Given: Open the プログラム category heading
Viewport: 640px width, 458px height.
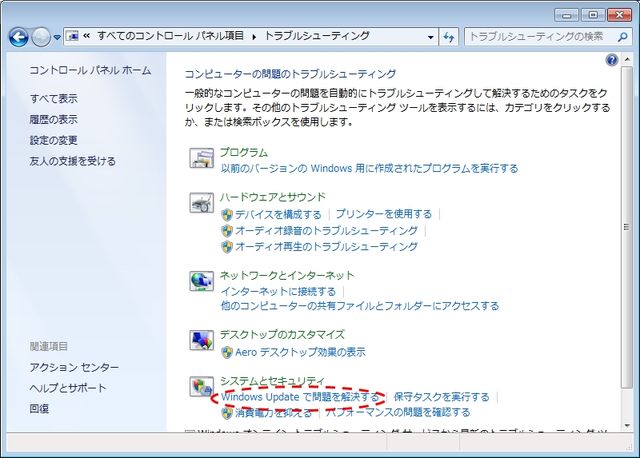Looking at the screenshot, I should click(x=244, y=152).
